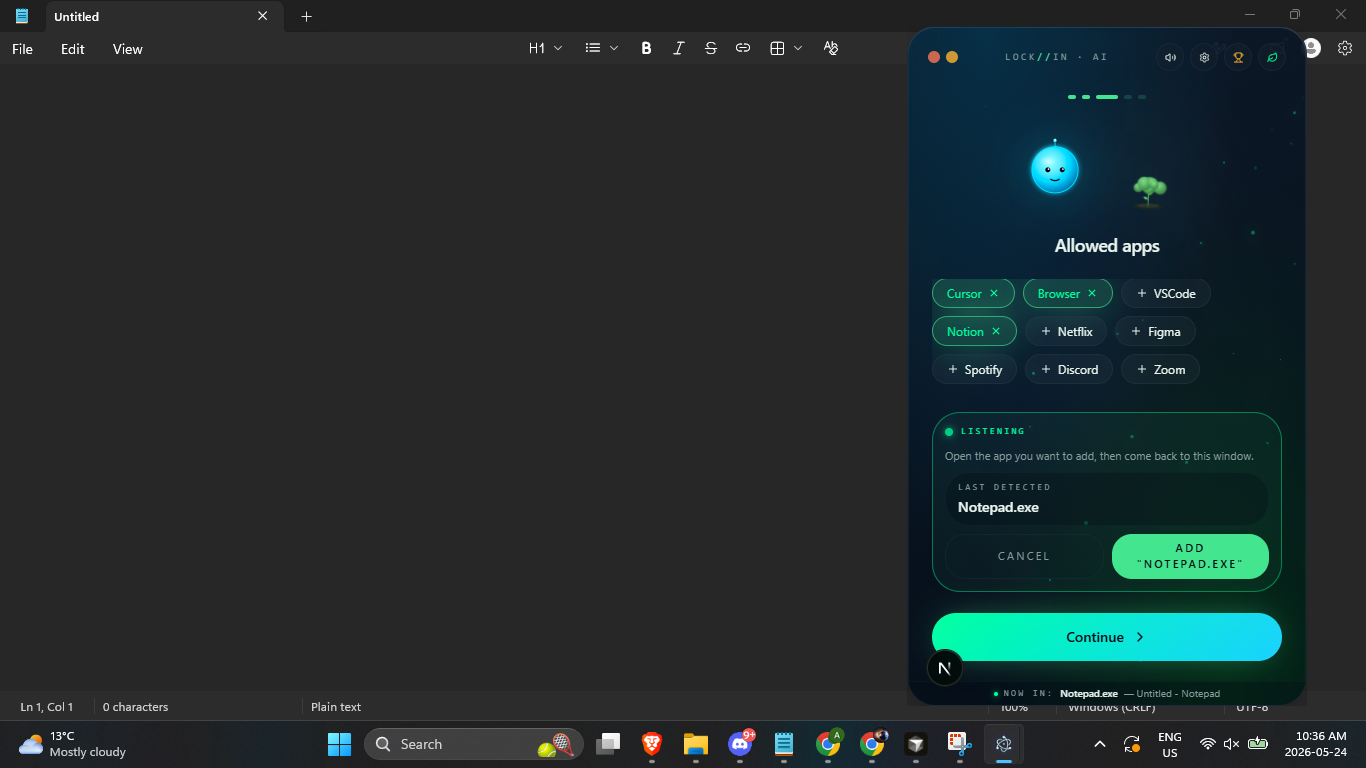Click "0 characters" in status bar
Image resolution: width=1366 pixels, height=768 pixels.
pos(135,707)
